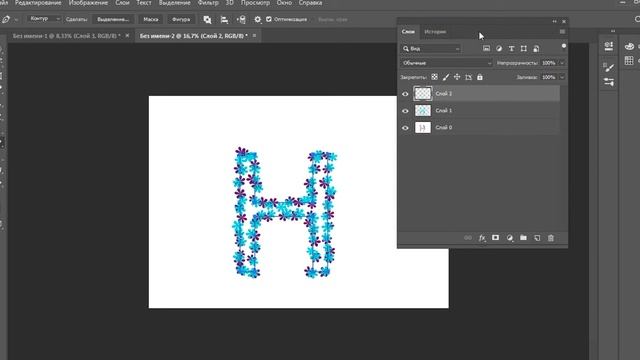Open layer filter type dropdown Вид
This screenshot has width=640, height=360.
431,49
